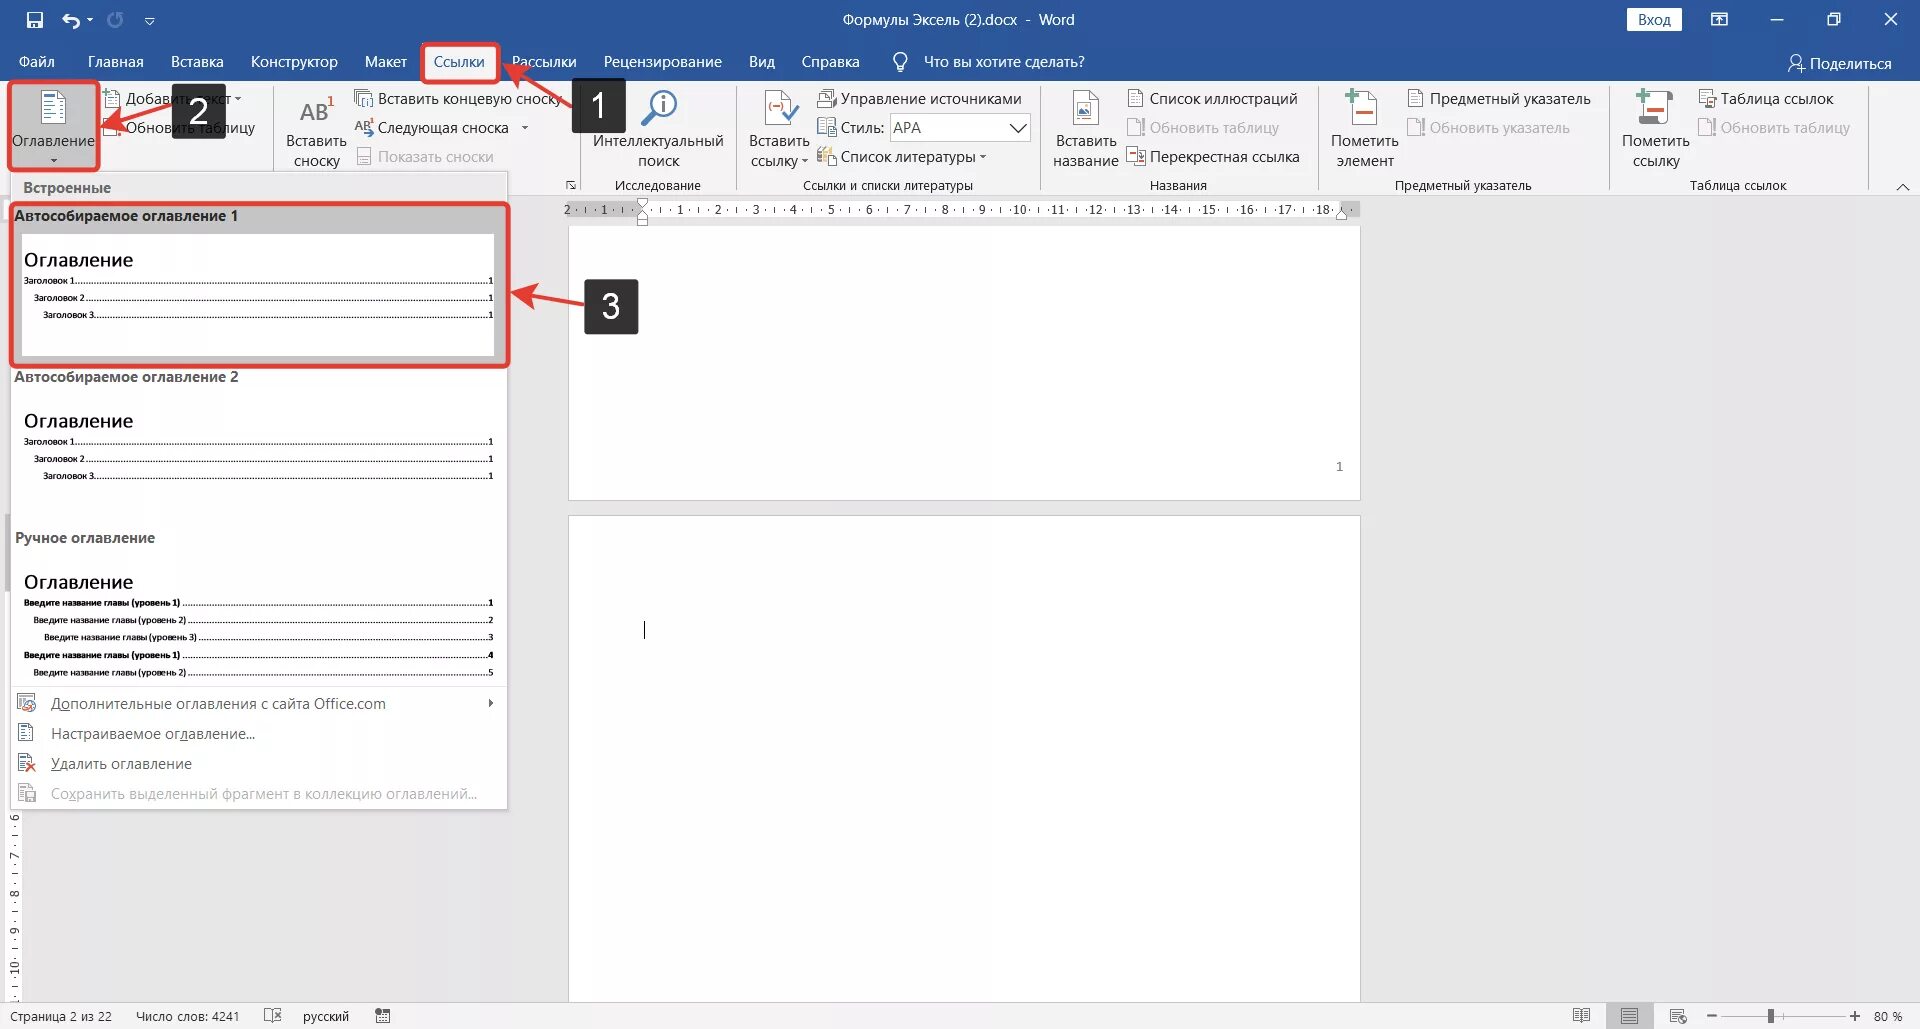
Task: Click the Пометить элемент icon
Action: [x=1362, y=109]
